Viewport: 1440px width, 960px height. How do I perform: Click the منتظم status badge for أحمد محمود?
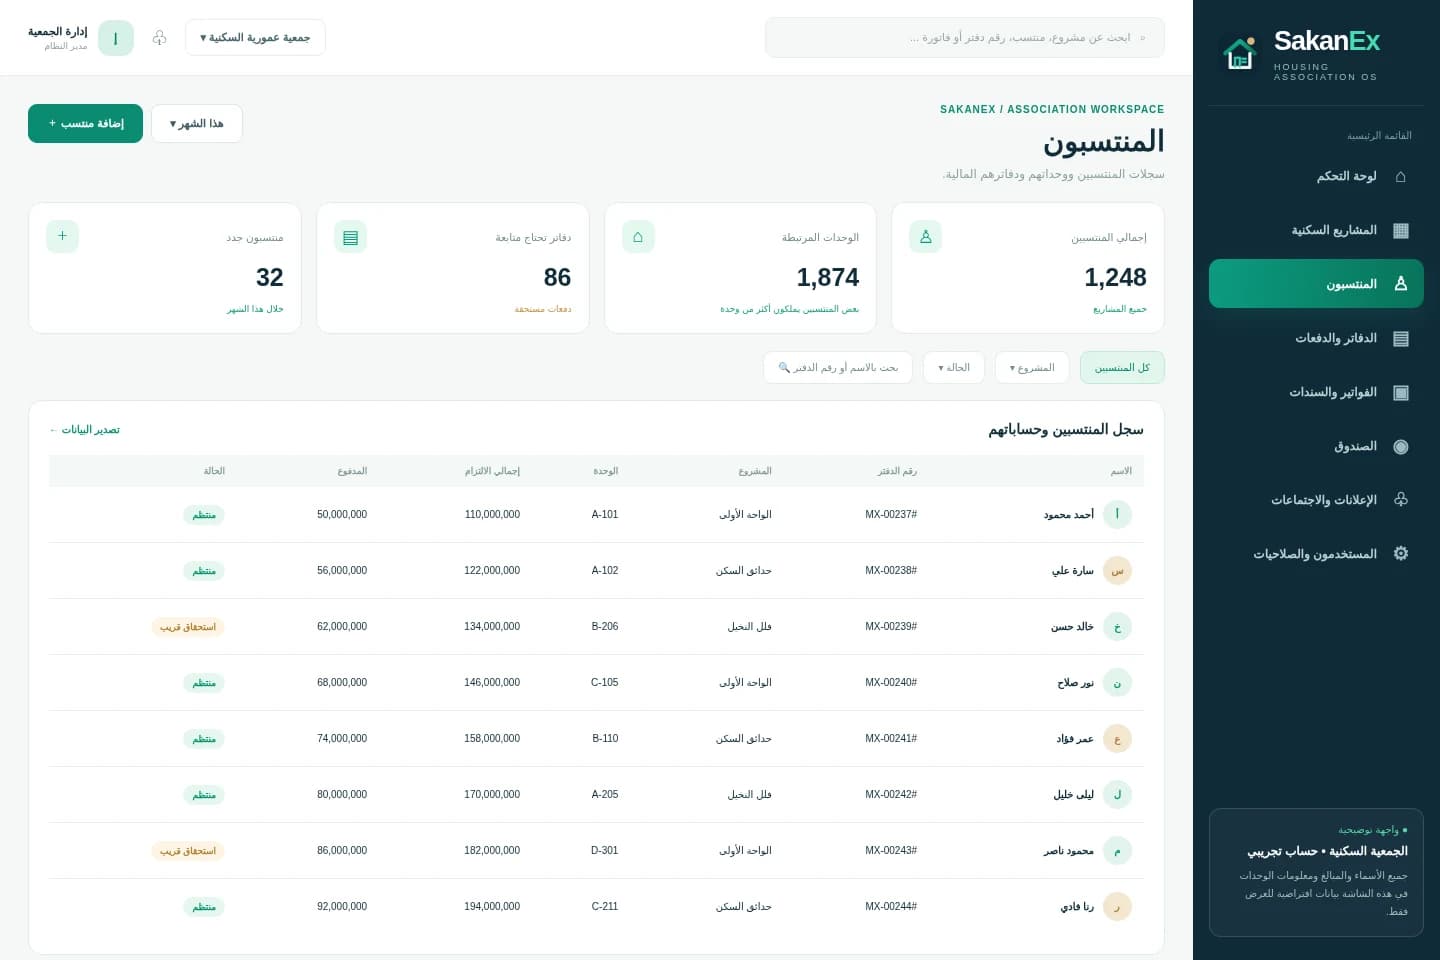click(204, 515)
